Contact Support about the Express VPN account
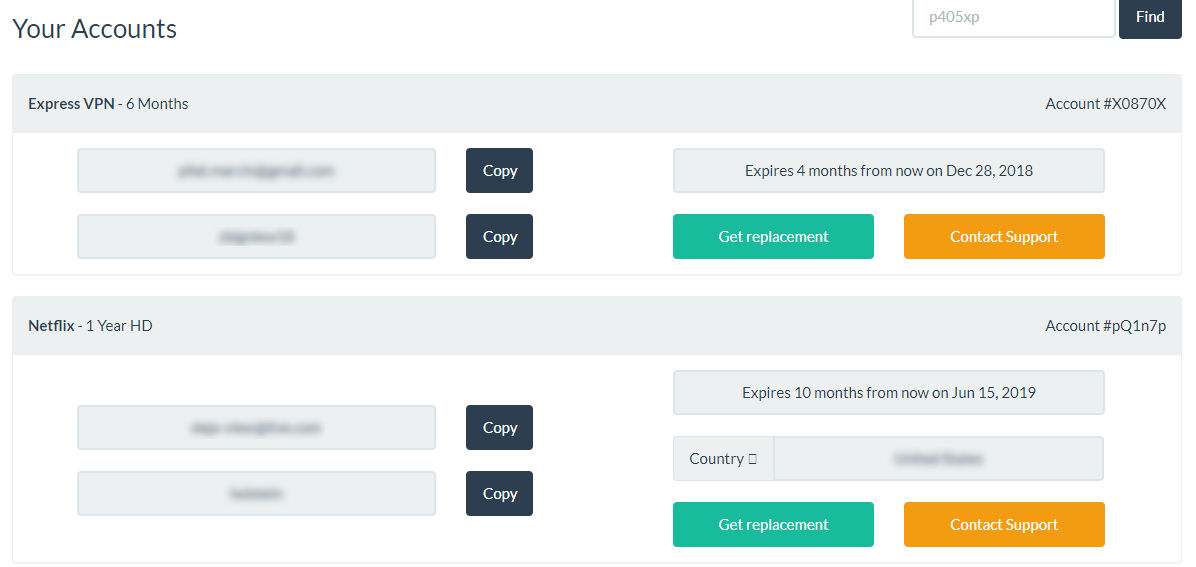This screenshot has height=567, width=1196. point(1004,237)
